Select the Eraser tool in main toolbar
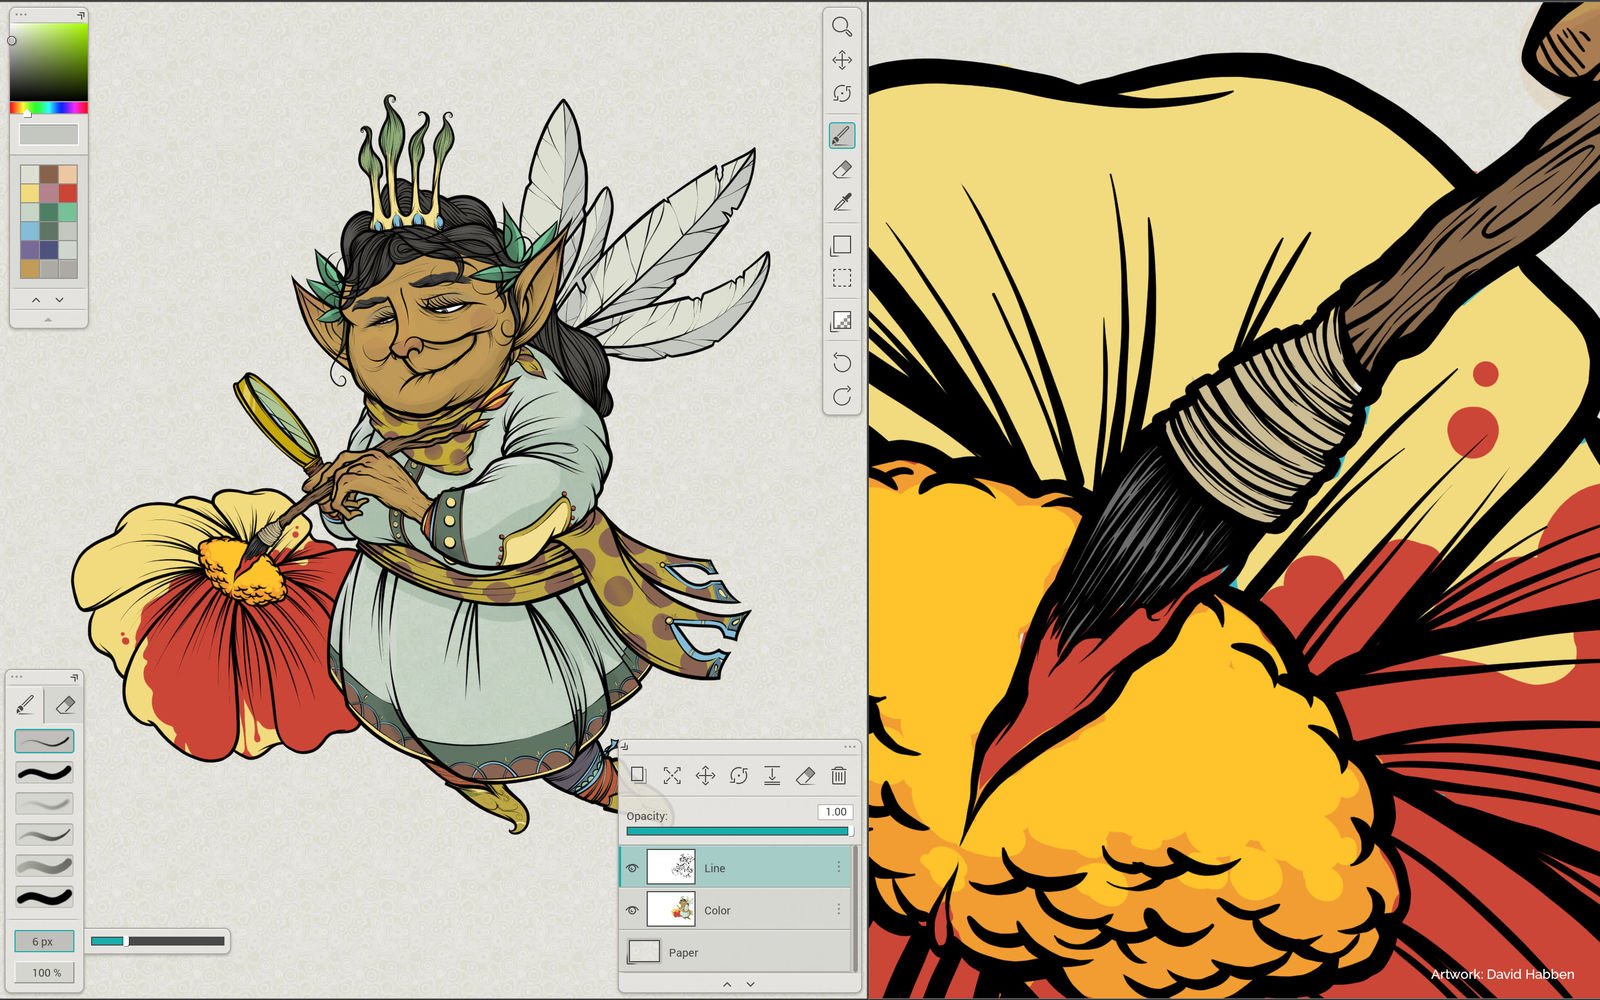 pos(842,169)
